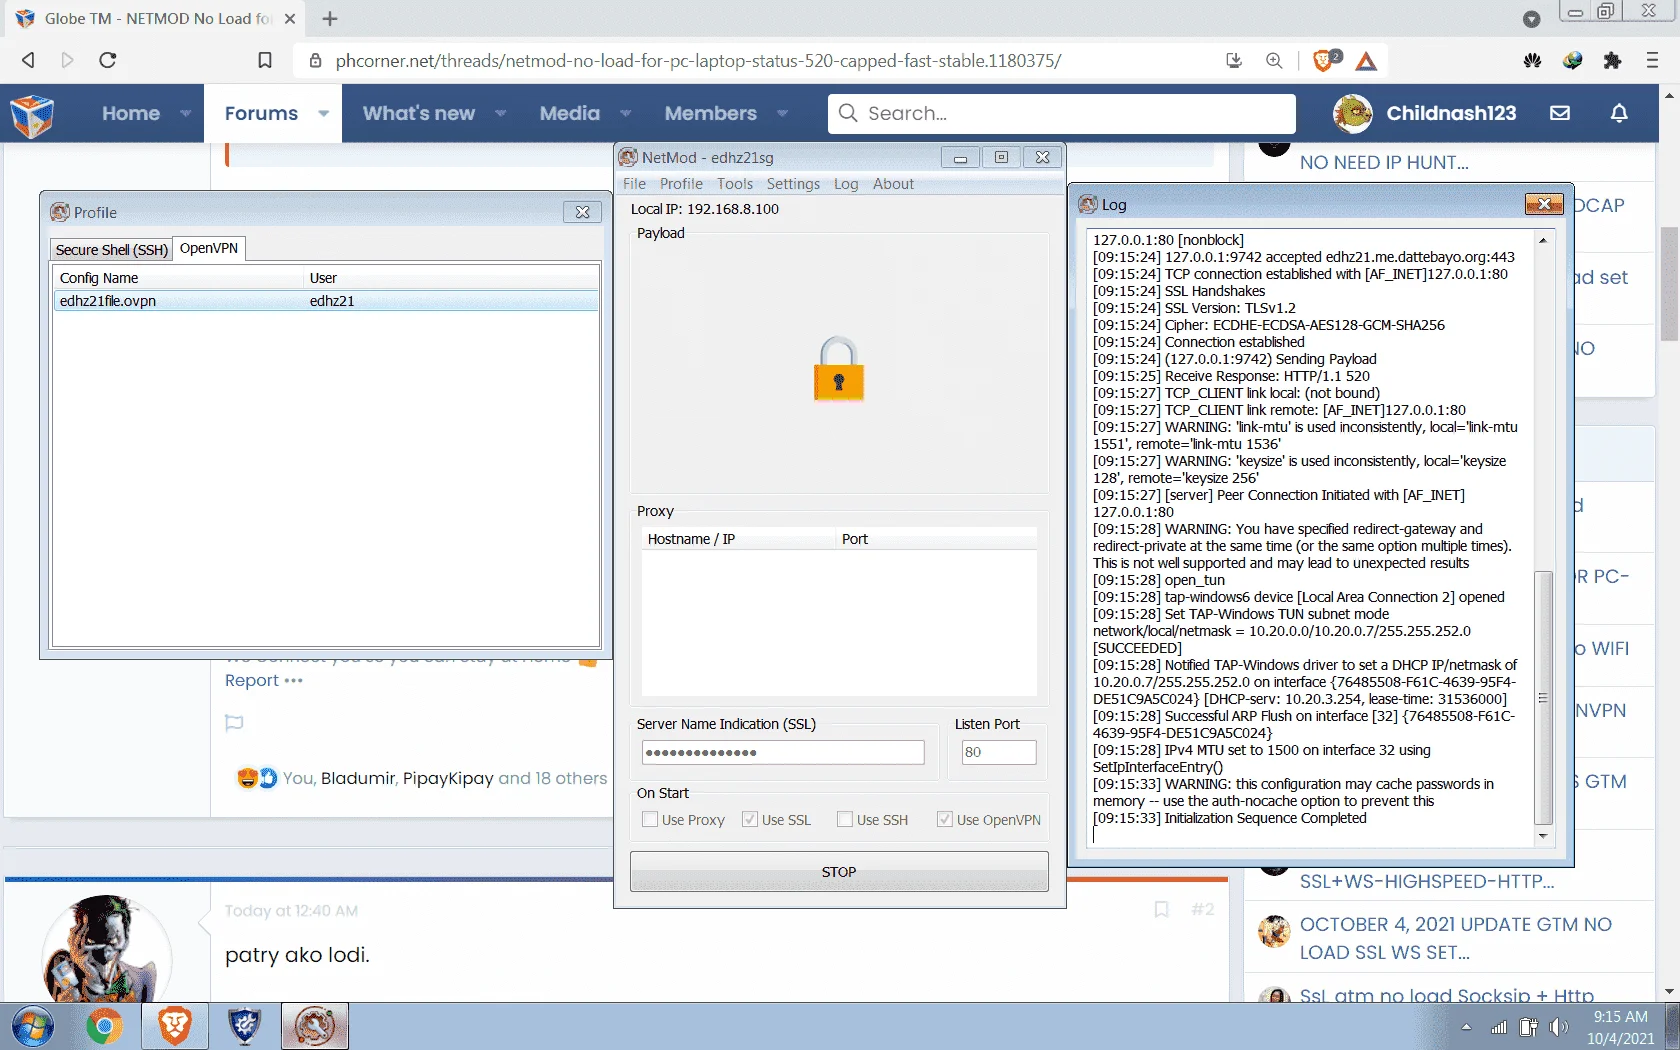Open the browser extensions puzzle icon
This screenshot has width=1680, height=1050.
click(1612, 60)
